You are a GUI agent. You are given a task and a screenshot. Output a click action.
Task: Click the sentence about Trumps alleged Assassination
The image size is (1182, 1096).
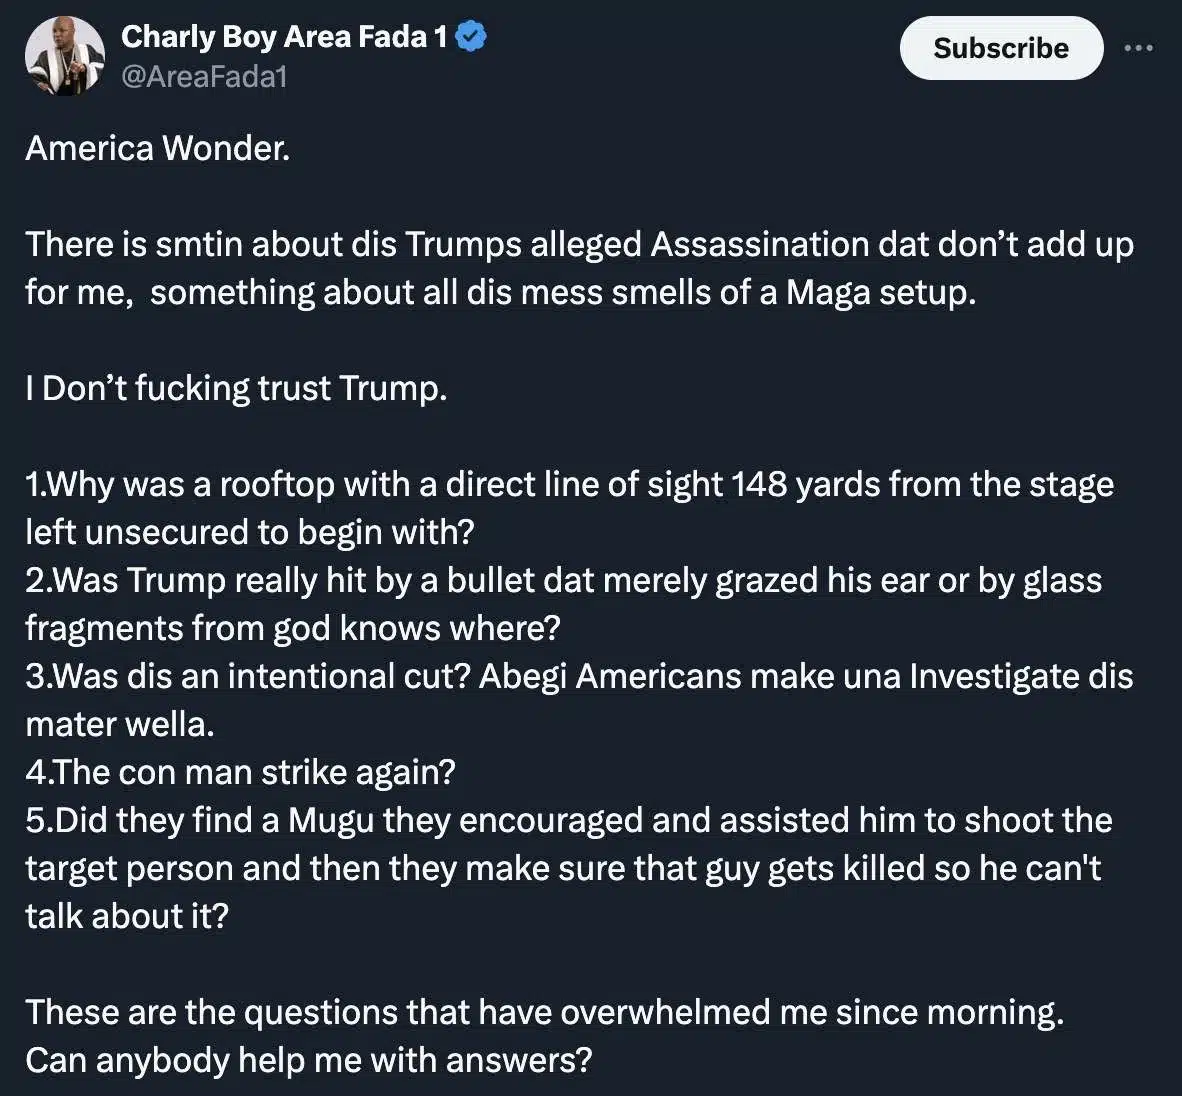[579, 245]
